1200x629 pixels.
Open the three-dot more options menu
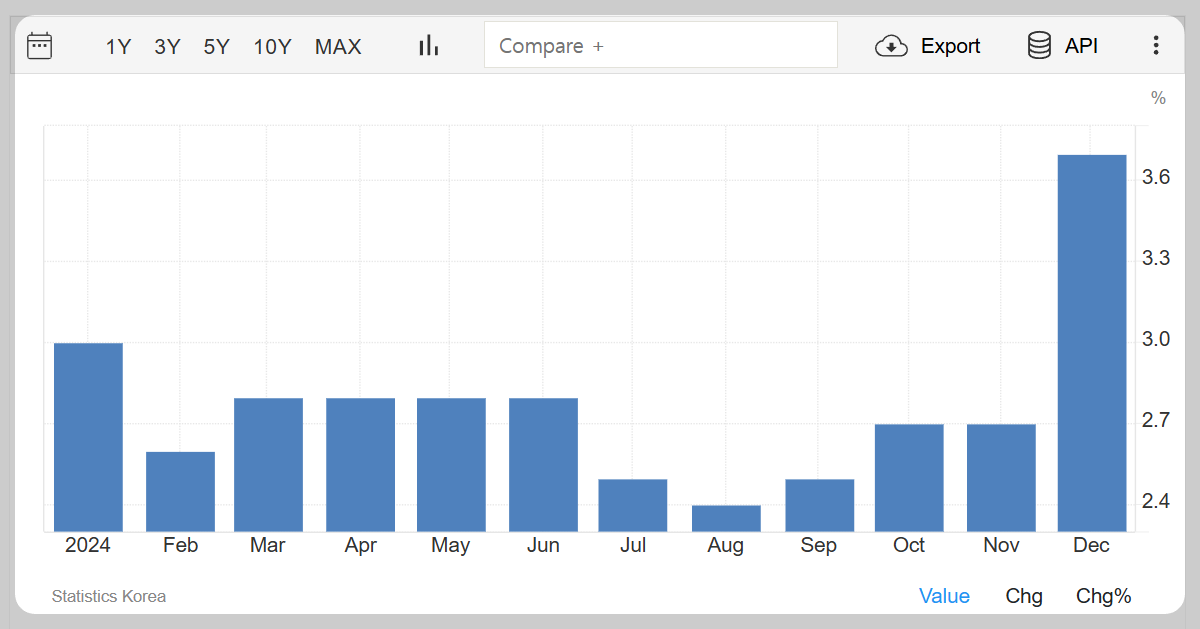click(x=1156, y=46)
